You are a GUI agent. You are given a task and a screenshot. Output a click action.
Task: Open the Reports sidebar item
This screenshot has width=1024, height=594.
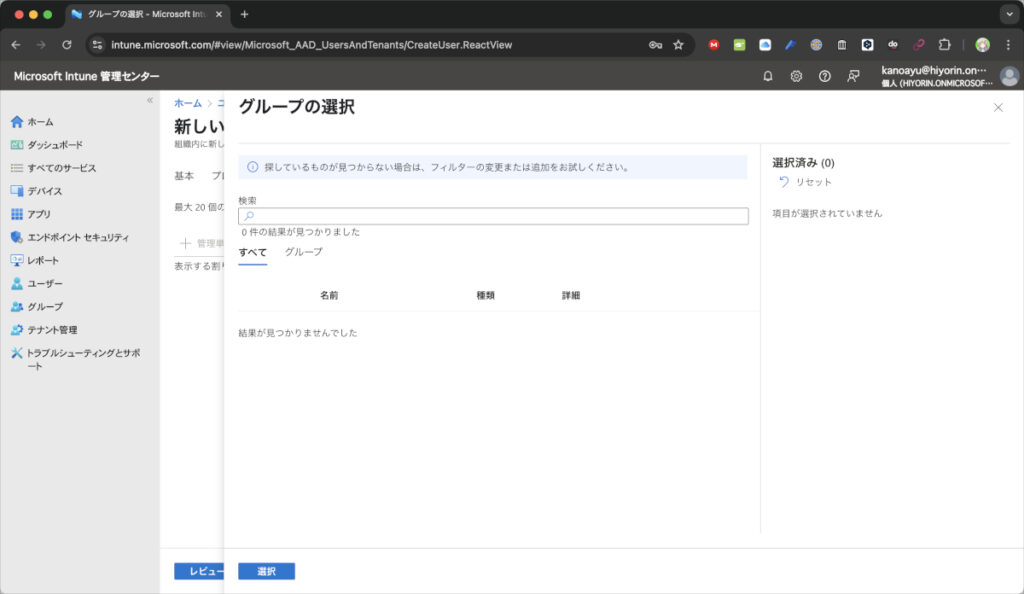(x=35, y=260)
